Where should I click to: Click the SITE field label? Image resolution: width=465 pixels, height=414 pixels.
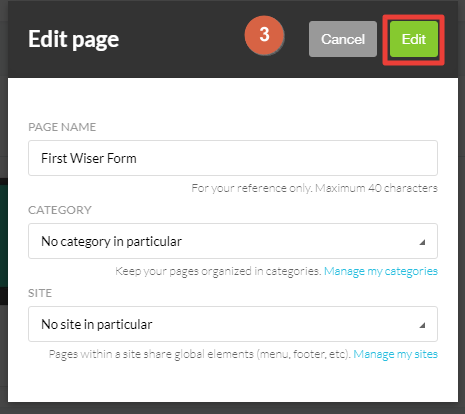click(40, 293)
